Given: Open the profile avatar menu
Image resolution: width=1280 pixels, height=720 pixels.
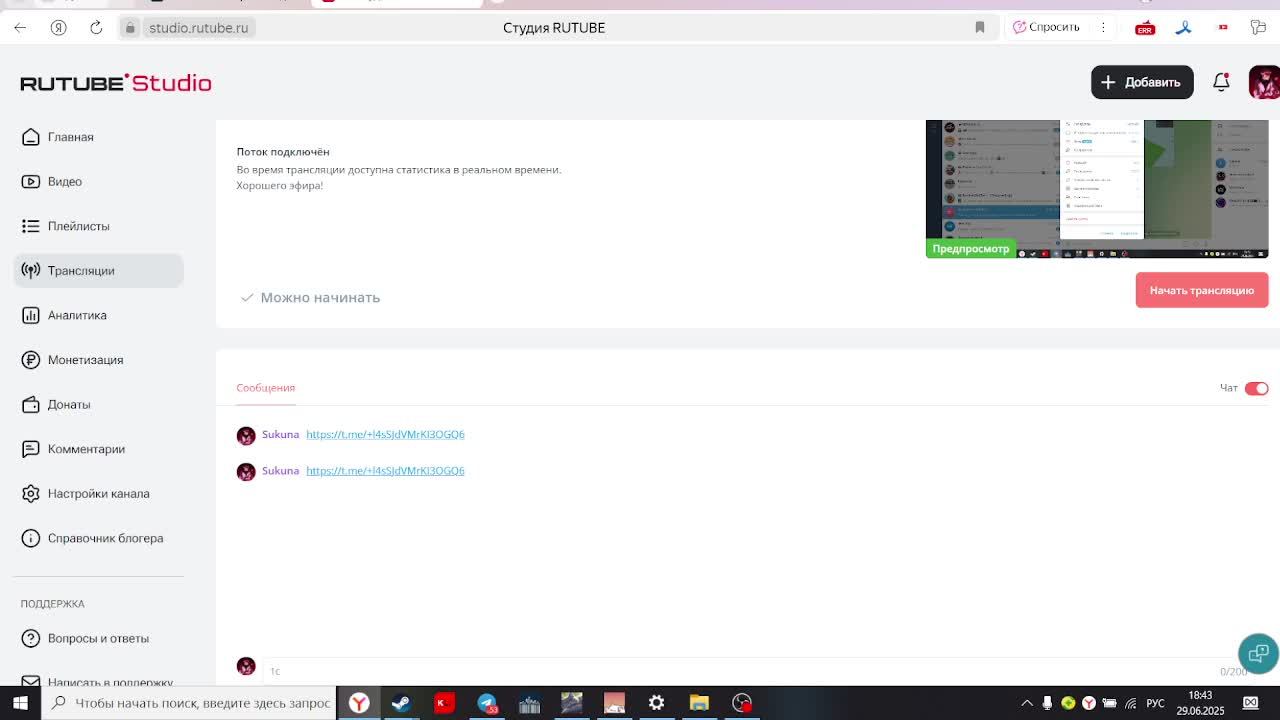Looking at the screenshot, I should point(1264,82).
